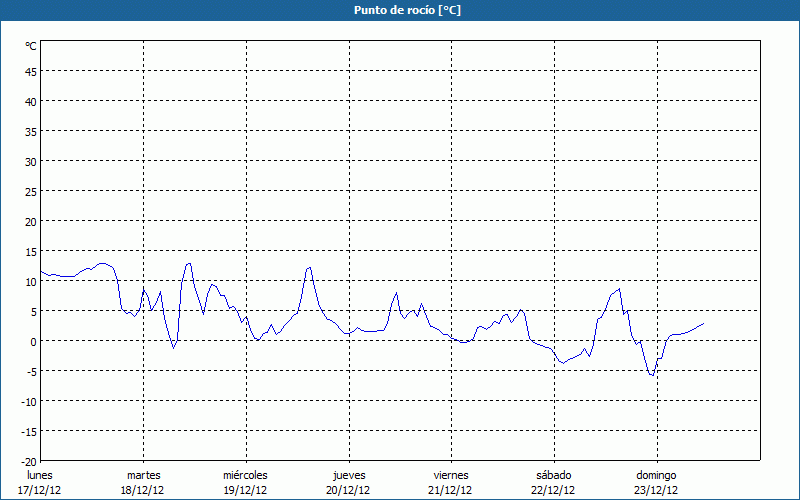This screenshot has width=800, height=500.
Task: Click the dew point peak on miércoles
Action: [309, 267]
